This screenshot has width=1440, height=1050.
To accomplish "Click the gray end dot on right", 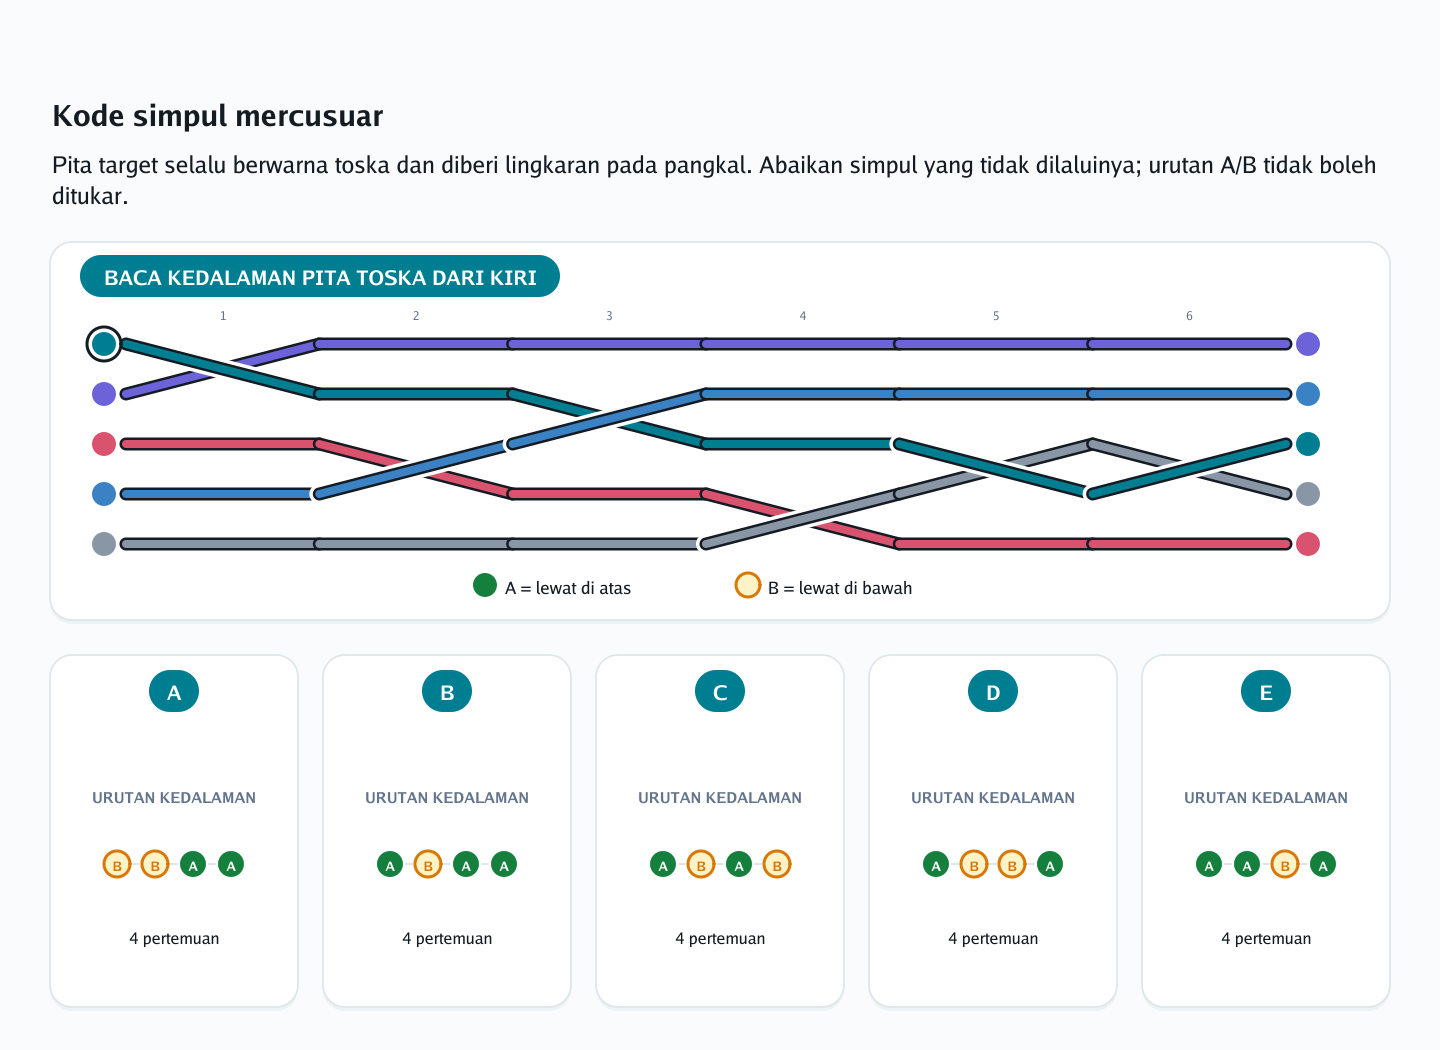I will point(1308,494).
